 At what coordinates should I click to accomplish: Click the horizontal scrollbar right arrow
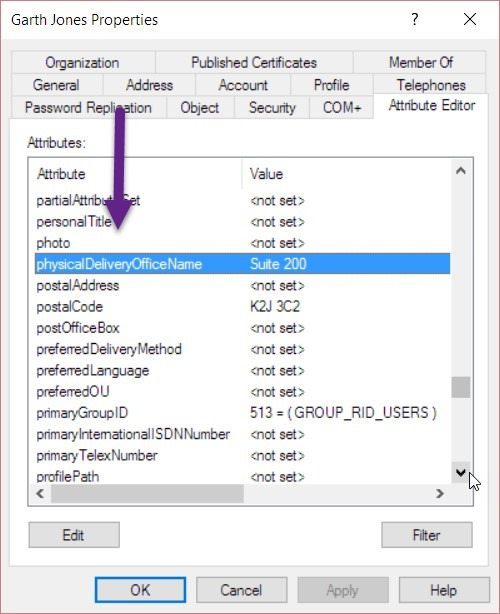coord(440,493)
